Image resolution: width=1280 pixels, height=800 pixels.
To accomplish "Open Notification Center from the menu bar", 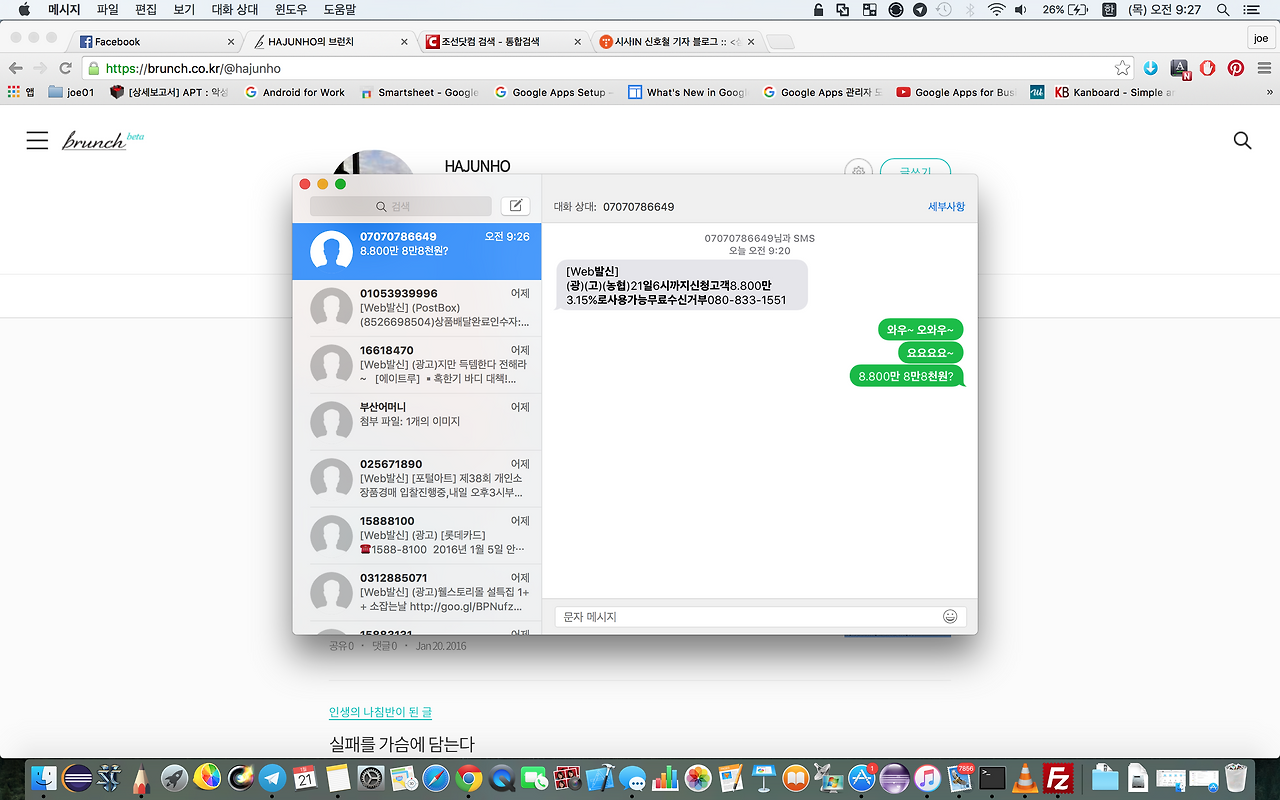I will click(x=1251, y=10).
